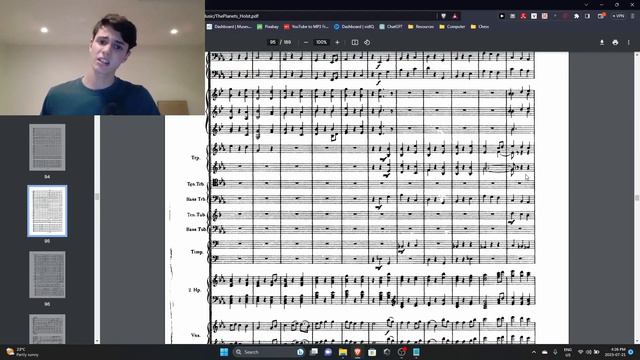The height and width of the screenshot is (360, 640).
Task: Open the YouTube to MP3 bookmark
Action: (x=306, y=27)
